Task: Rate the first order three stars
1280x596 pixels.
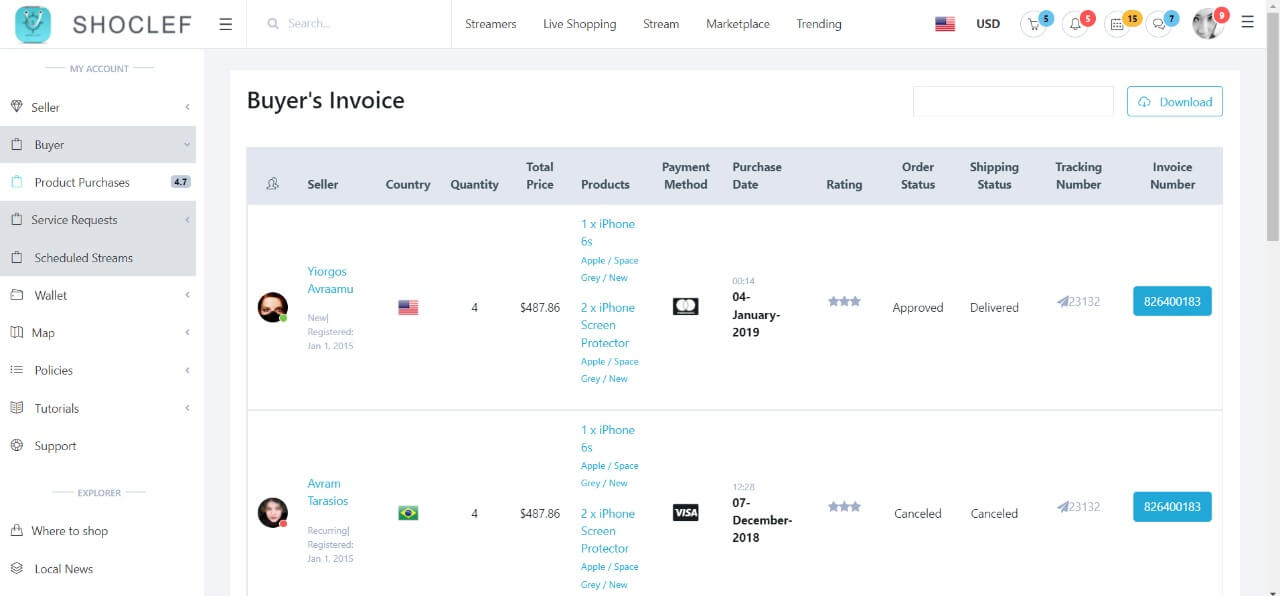Action: click(844, 301)
